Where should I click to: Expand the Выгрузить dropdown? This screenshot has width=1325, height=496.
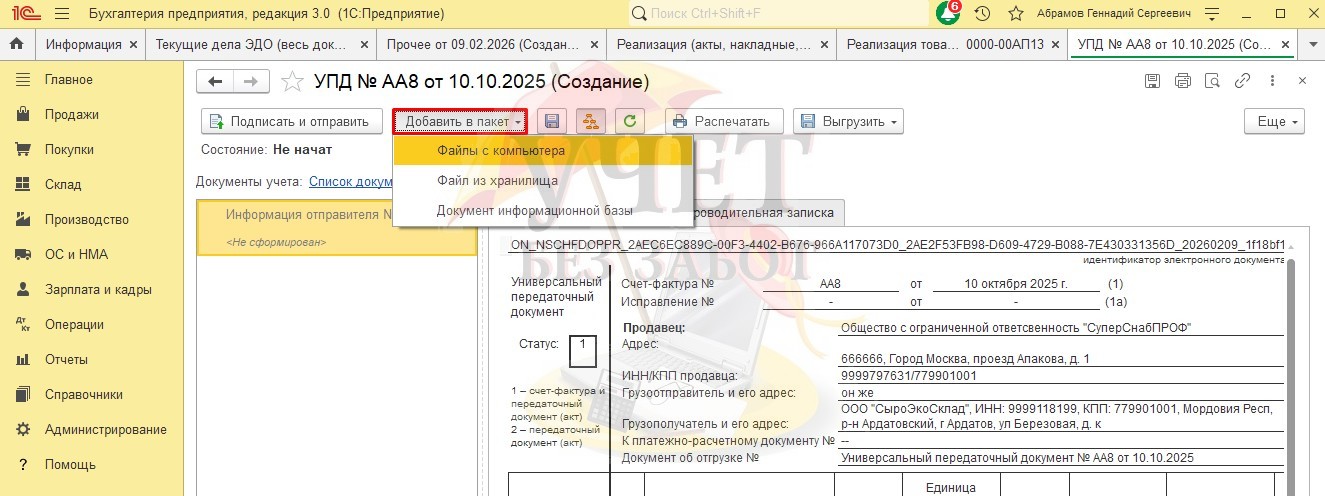[x=848, y=121]
